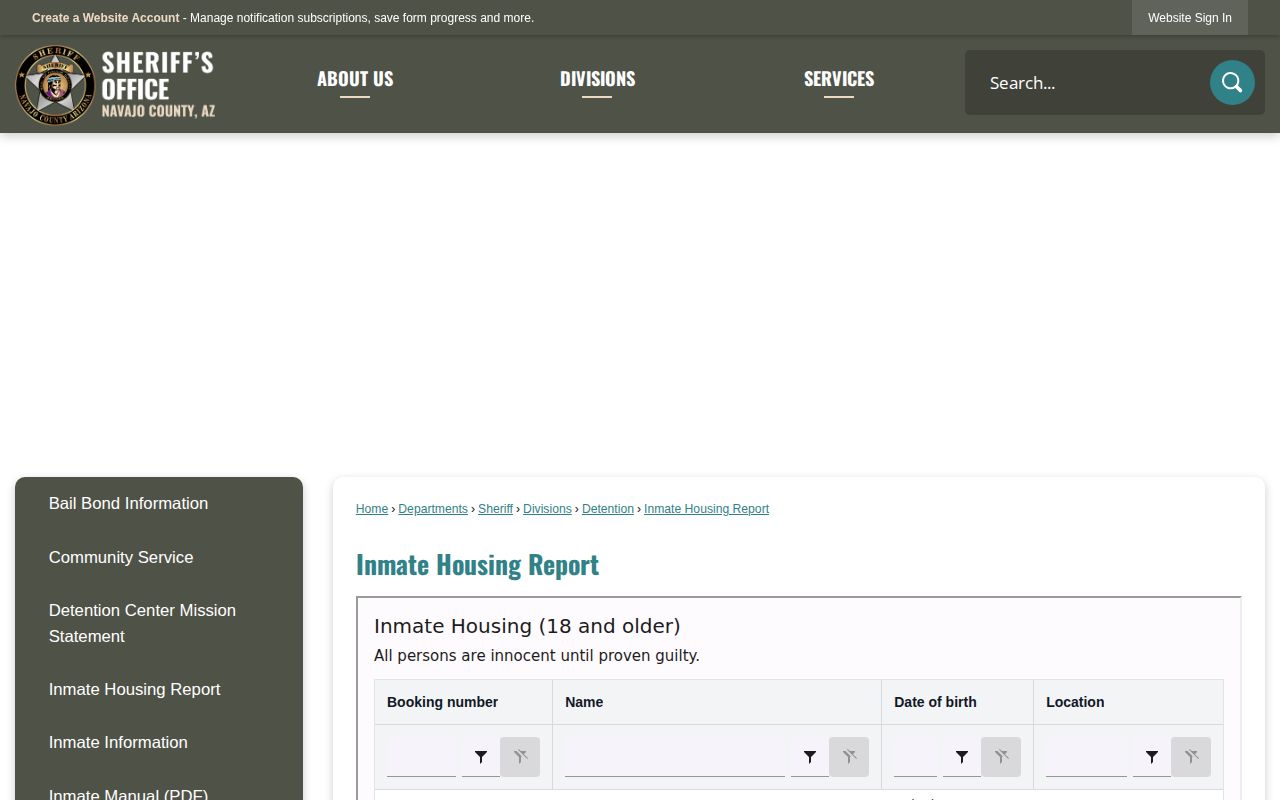Clear Name column filter
The width and height of the screenshot is (1280, 800).
point(849,757)
